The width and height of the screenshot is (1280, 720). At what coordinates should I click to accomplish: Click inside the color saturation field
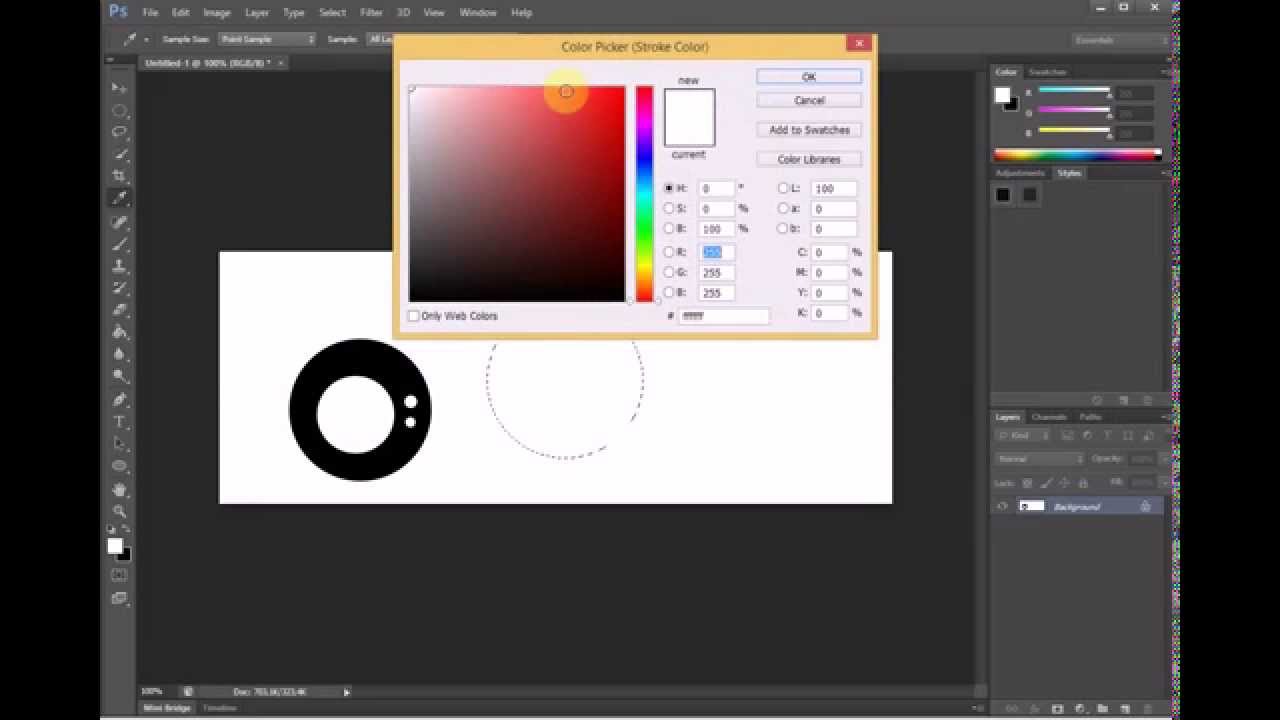pos(517,194)
